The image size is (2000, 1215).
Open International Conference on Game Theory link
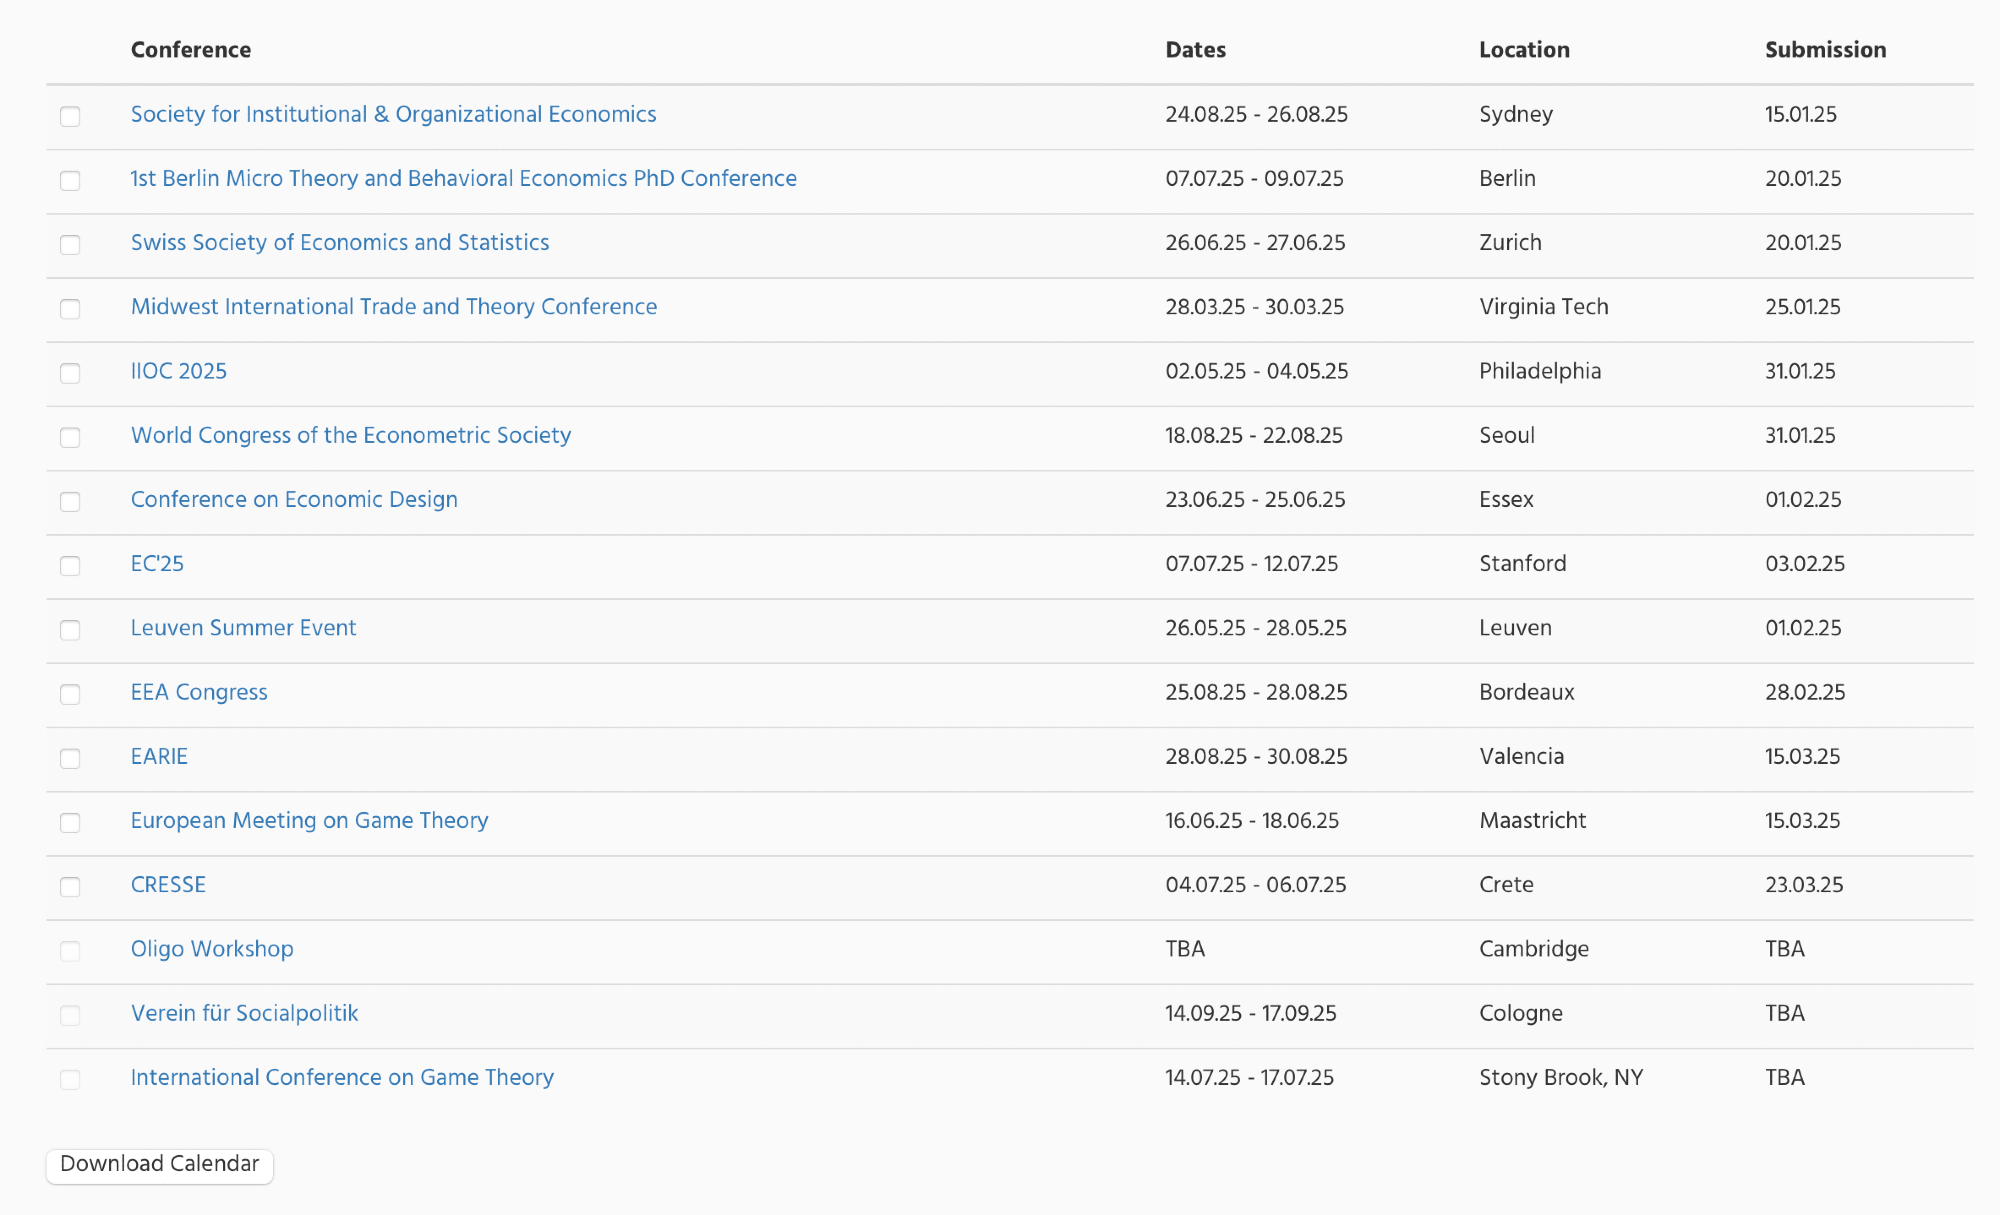pos(342,1077)
